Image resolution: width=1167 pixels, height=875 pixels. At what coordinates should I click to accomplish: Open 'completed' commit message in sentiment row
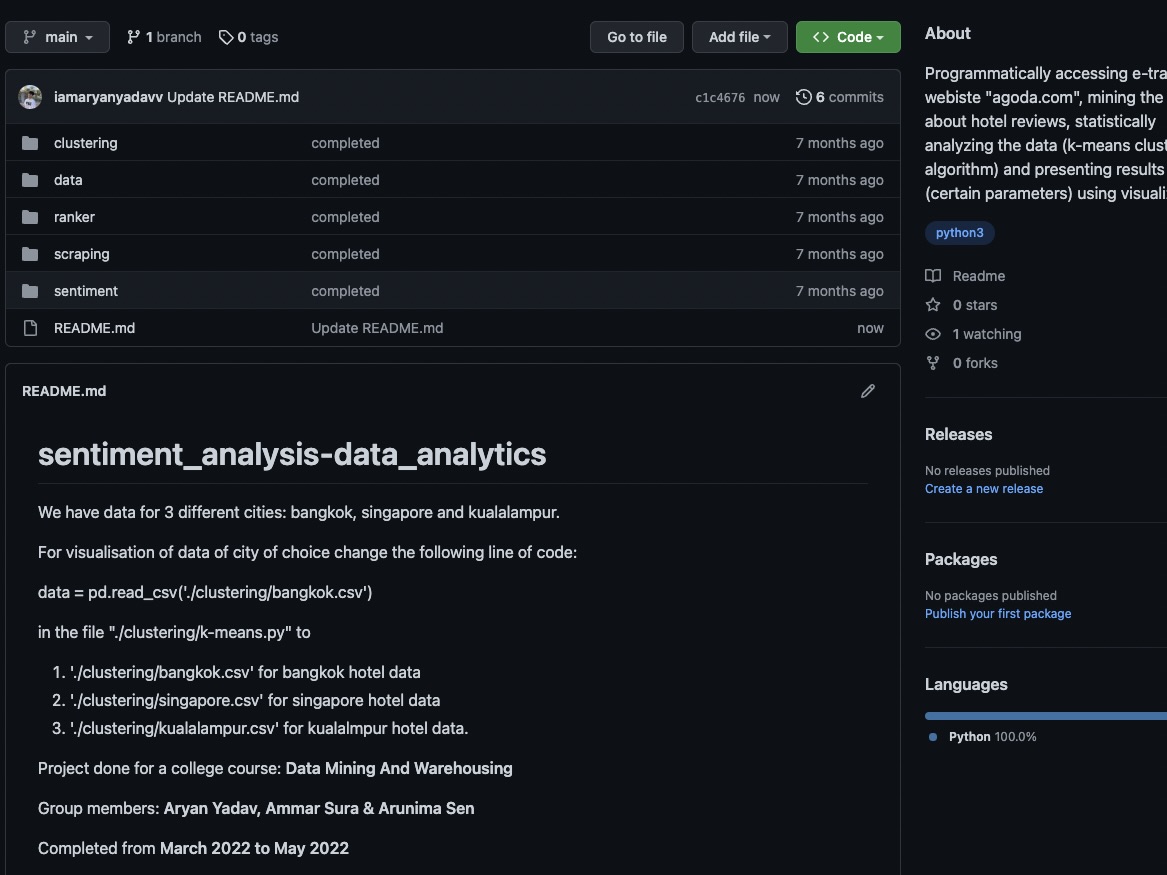click(345, 291)
